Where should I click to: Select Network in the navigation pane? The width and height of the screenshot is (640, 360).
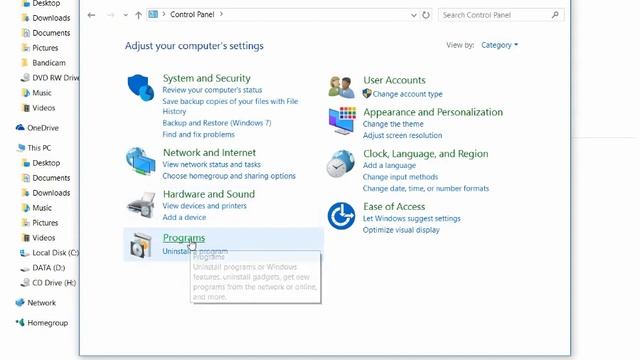pos(36,303)
